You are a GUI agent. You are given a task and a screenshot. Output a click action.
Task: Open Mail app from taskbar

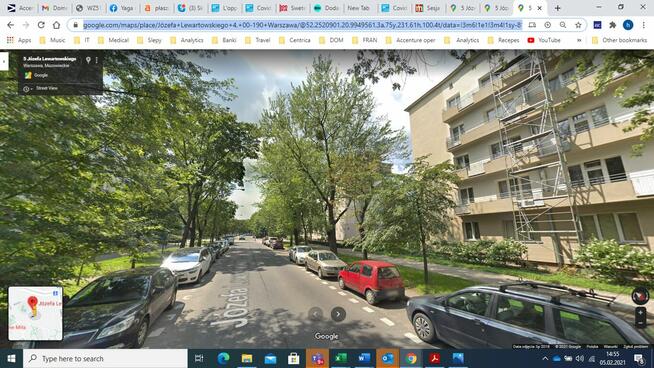coord(270,358)
